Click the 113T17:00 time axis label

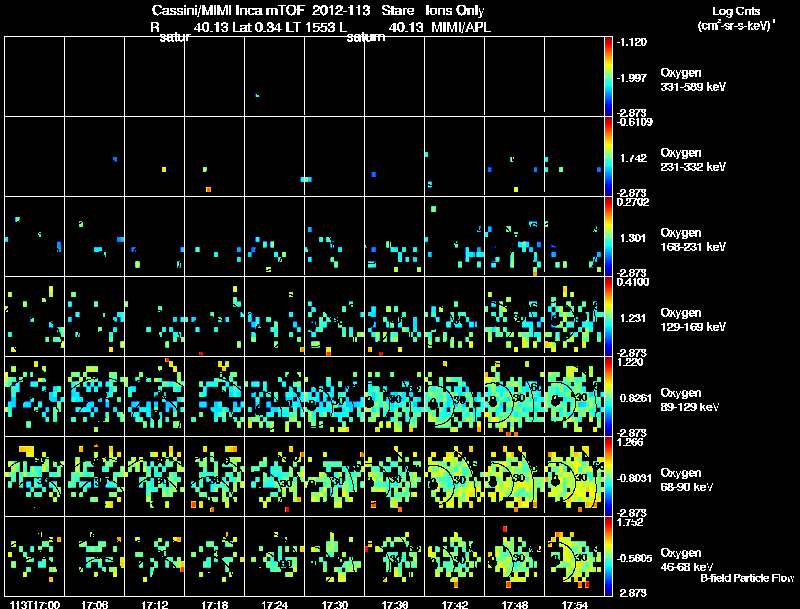pos(35,605)
